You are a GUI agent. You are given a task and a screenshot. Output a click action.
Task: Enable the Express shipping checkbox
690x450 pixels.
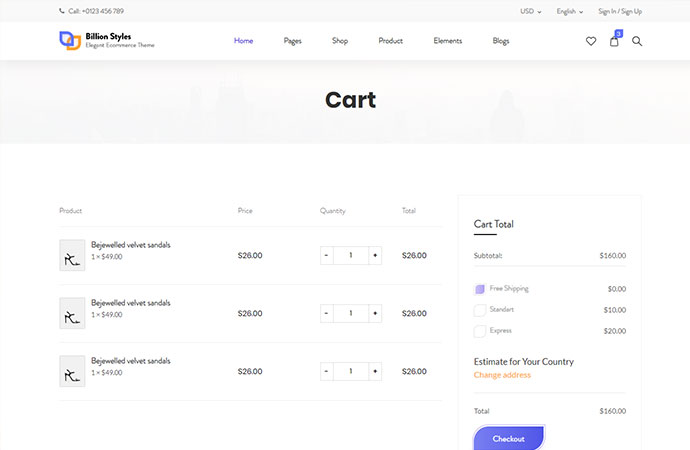(480, 331)
